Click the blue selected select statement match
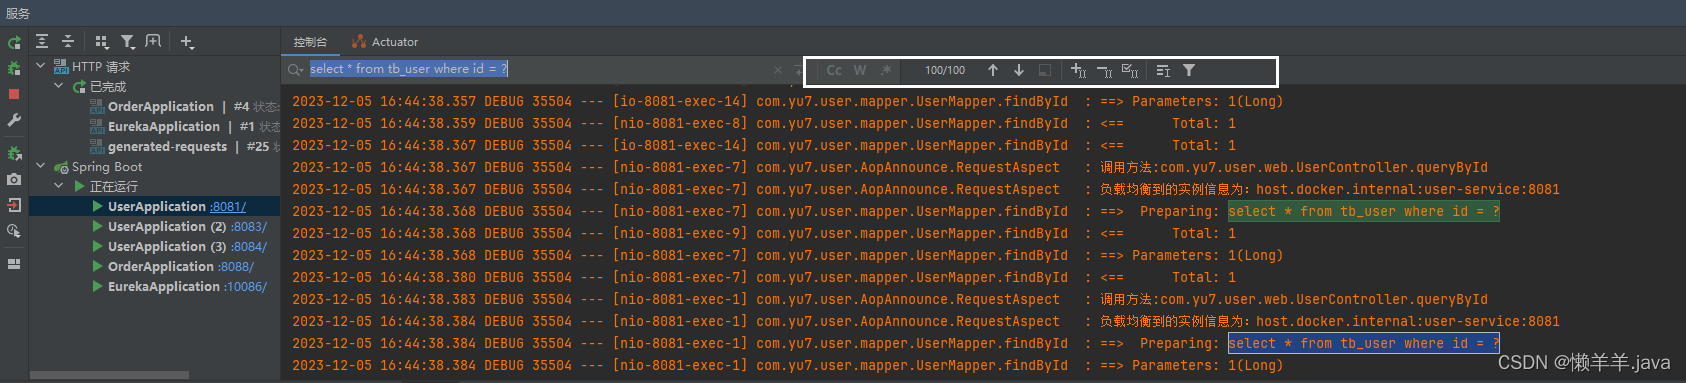Image resolution: width=1686 pixels, height=383 pixels. point(1363,344)
